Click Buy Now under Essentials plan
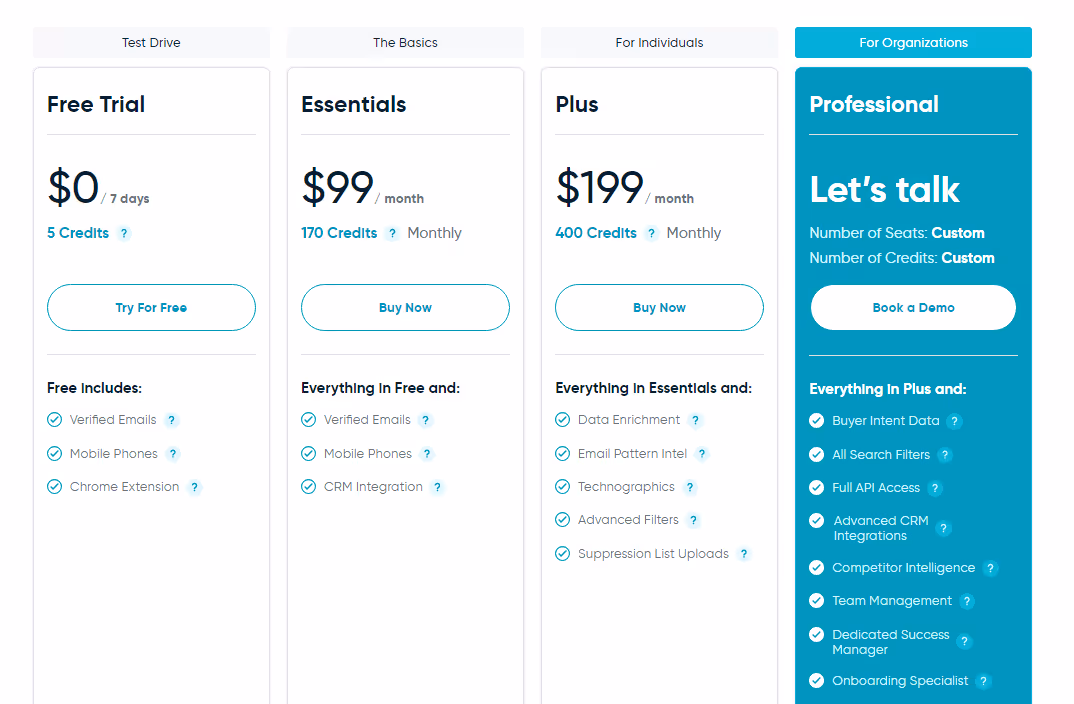Viewport: 1074px width, 704px height. coord(405,307)
